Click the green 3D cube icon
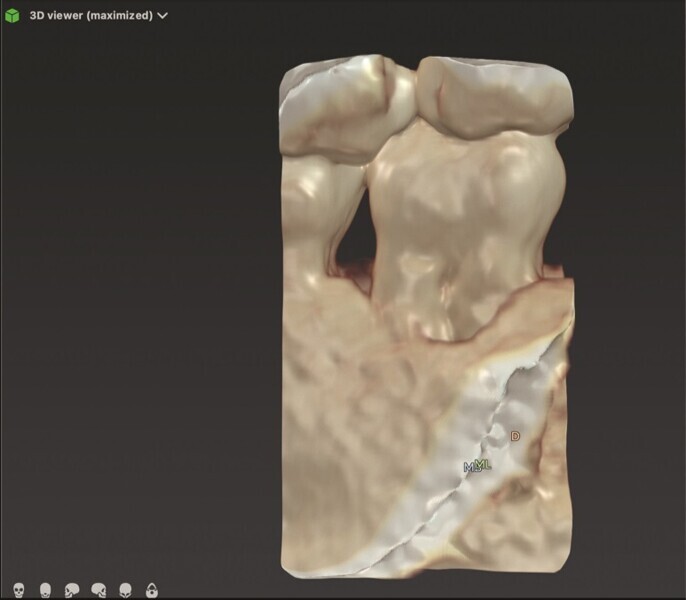The image size is (686, 600). coord(12,16)
